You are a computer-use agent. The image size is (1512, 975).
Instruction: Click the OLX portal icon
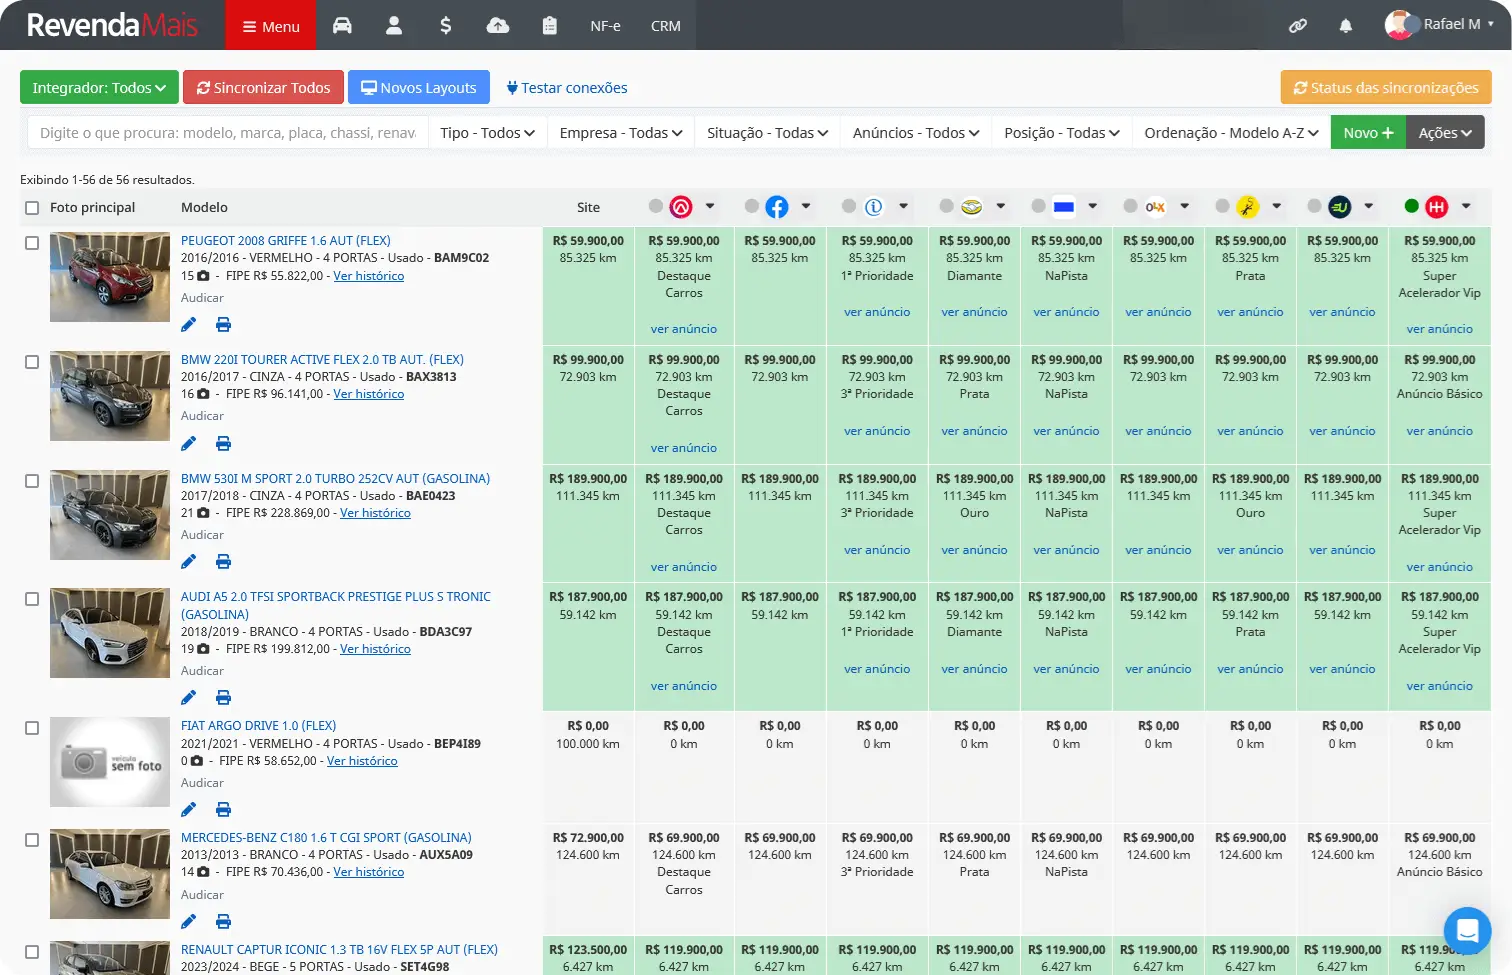(1156, 207)
